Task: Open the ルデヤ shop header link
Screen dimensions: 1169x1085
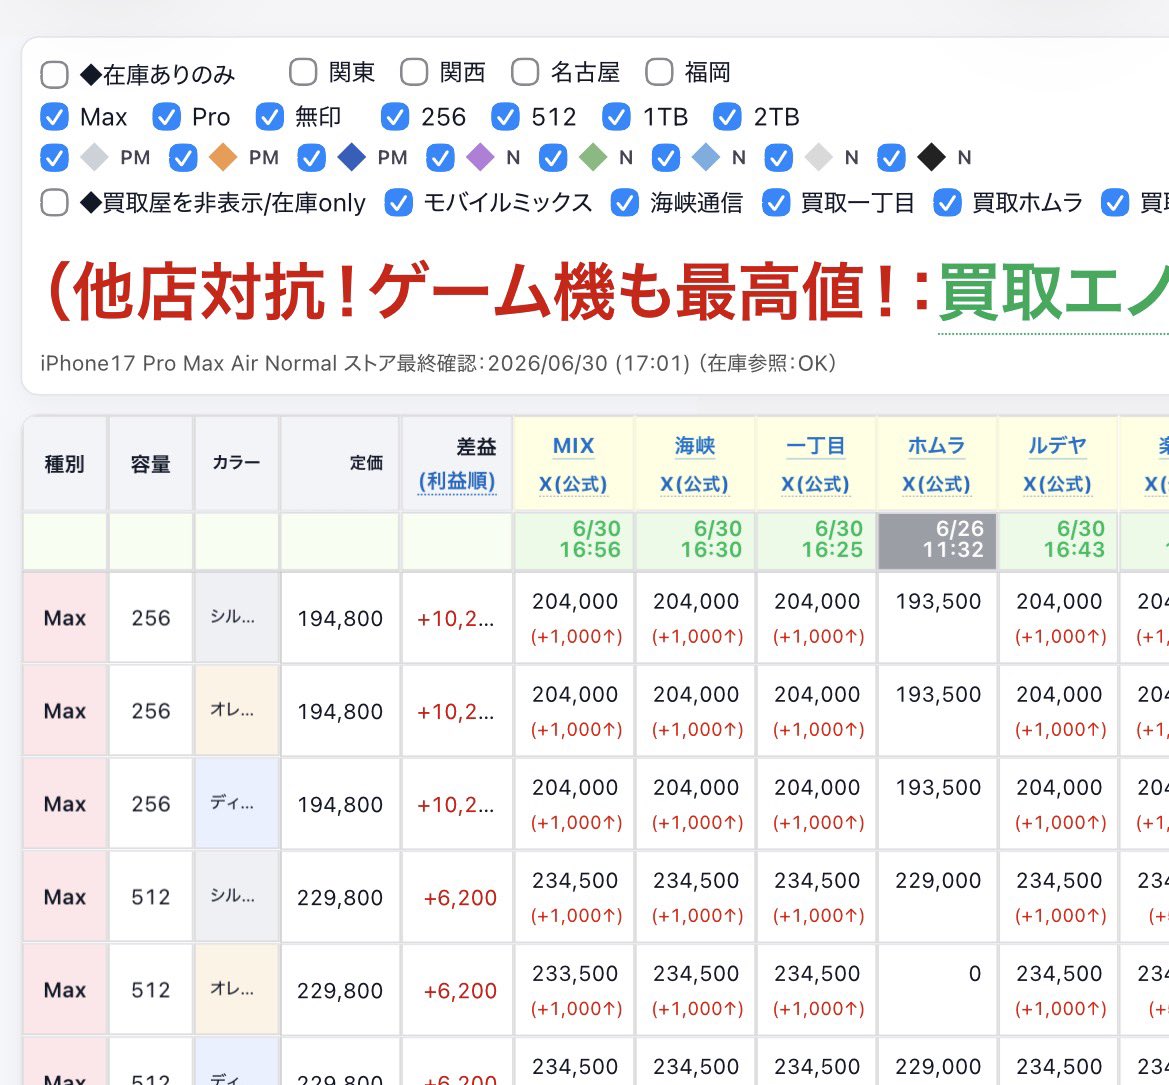Action: tap(1057, 446)
